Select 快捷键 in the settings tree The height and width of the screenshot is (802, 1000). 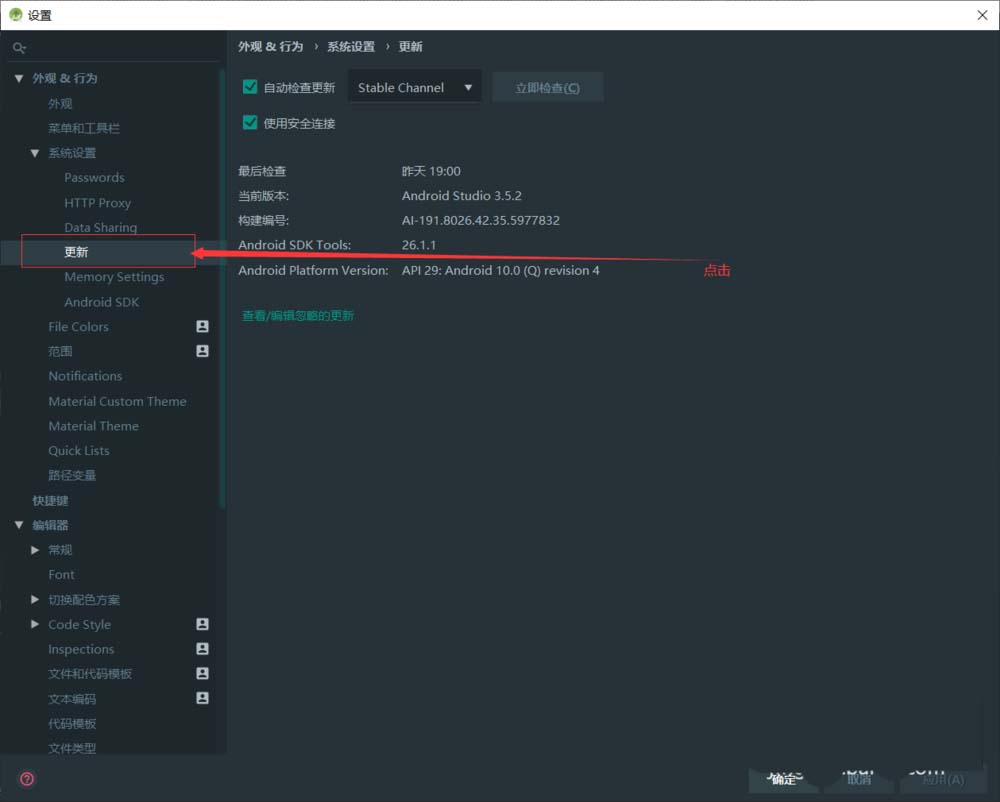[50, 500]
